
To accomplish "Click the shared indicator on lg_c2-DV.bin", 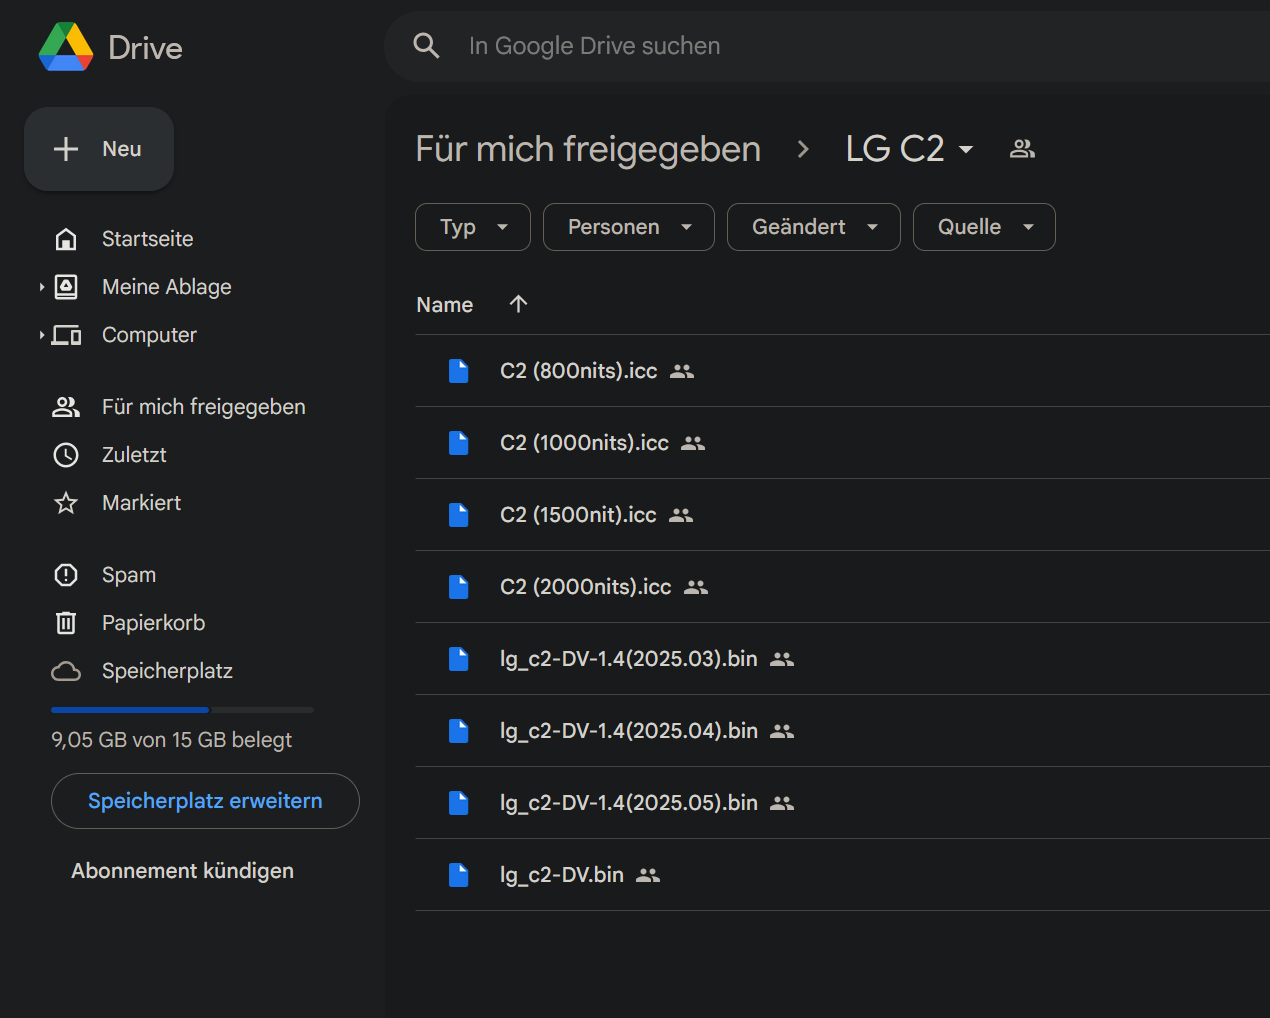I will (648, 874).
